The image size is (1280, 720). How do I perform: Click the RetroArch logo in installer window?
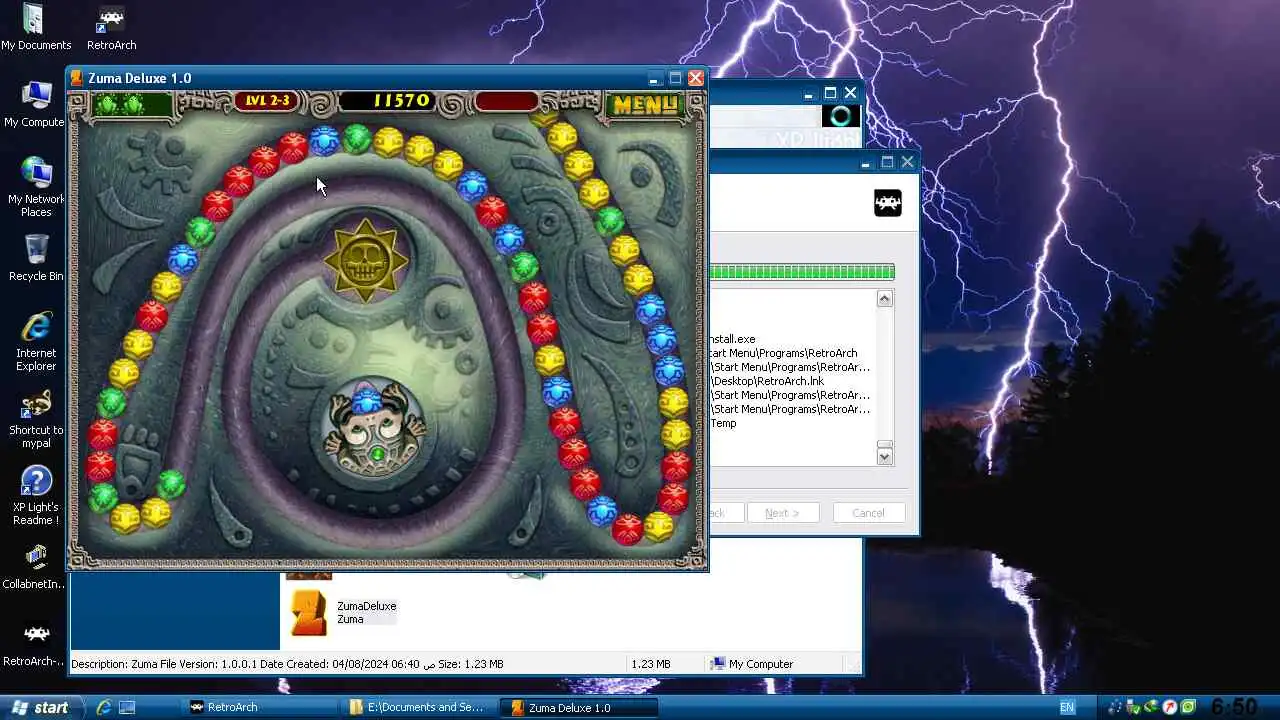click(888, 203)
